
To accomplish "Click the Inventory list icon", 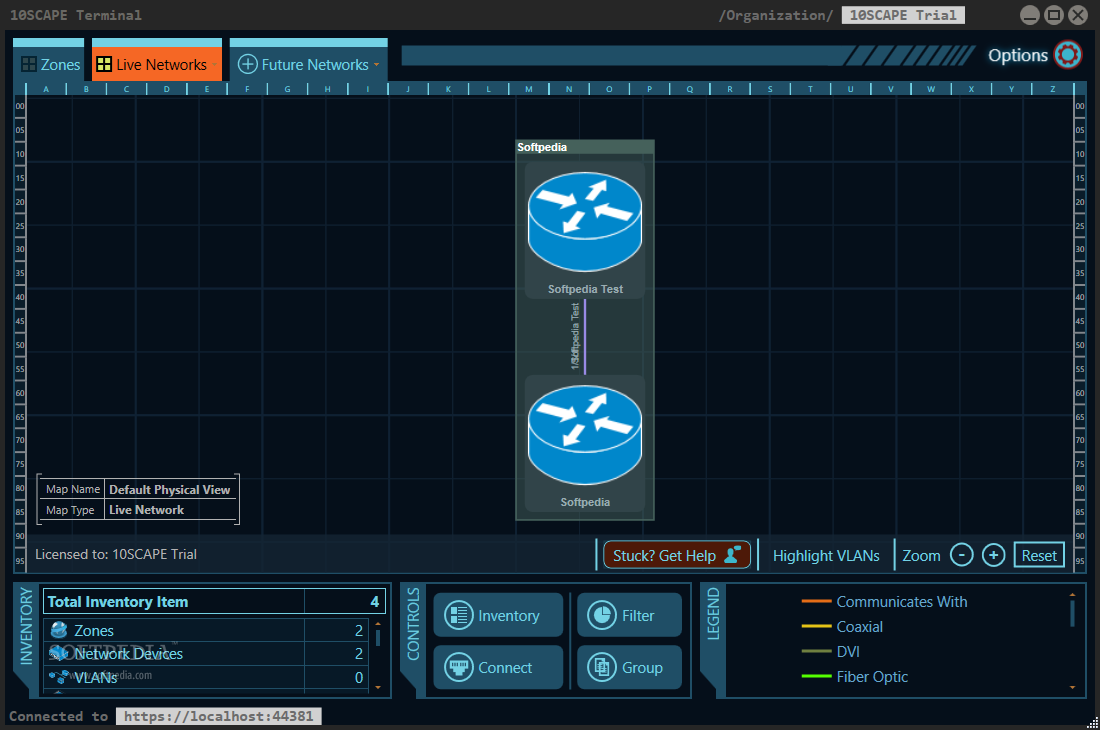I will coord(459,616).
